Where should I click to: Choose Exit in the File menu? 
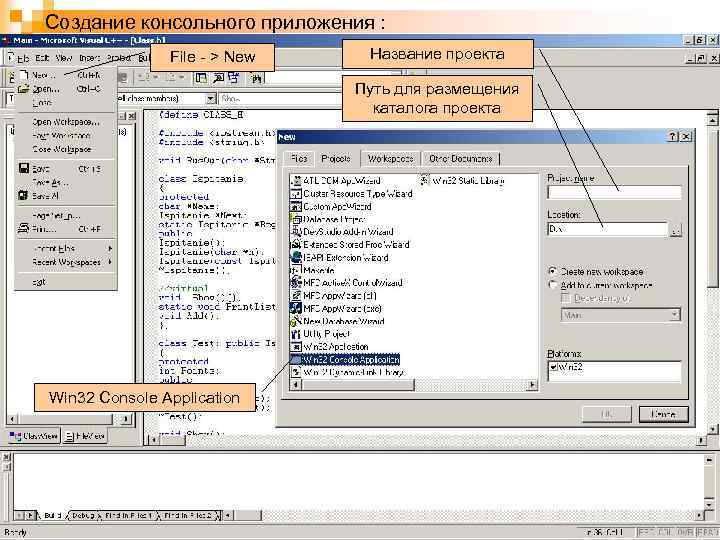point(65,282)
